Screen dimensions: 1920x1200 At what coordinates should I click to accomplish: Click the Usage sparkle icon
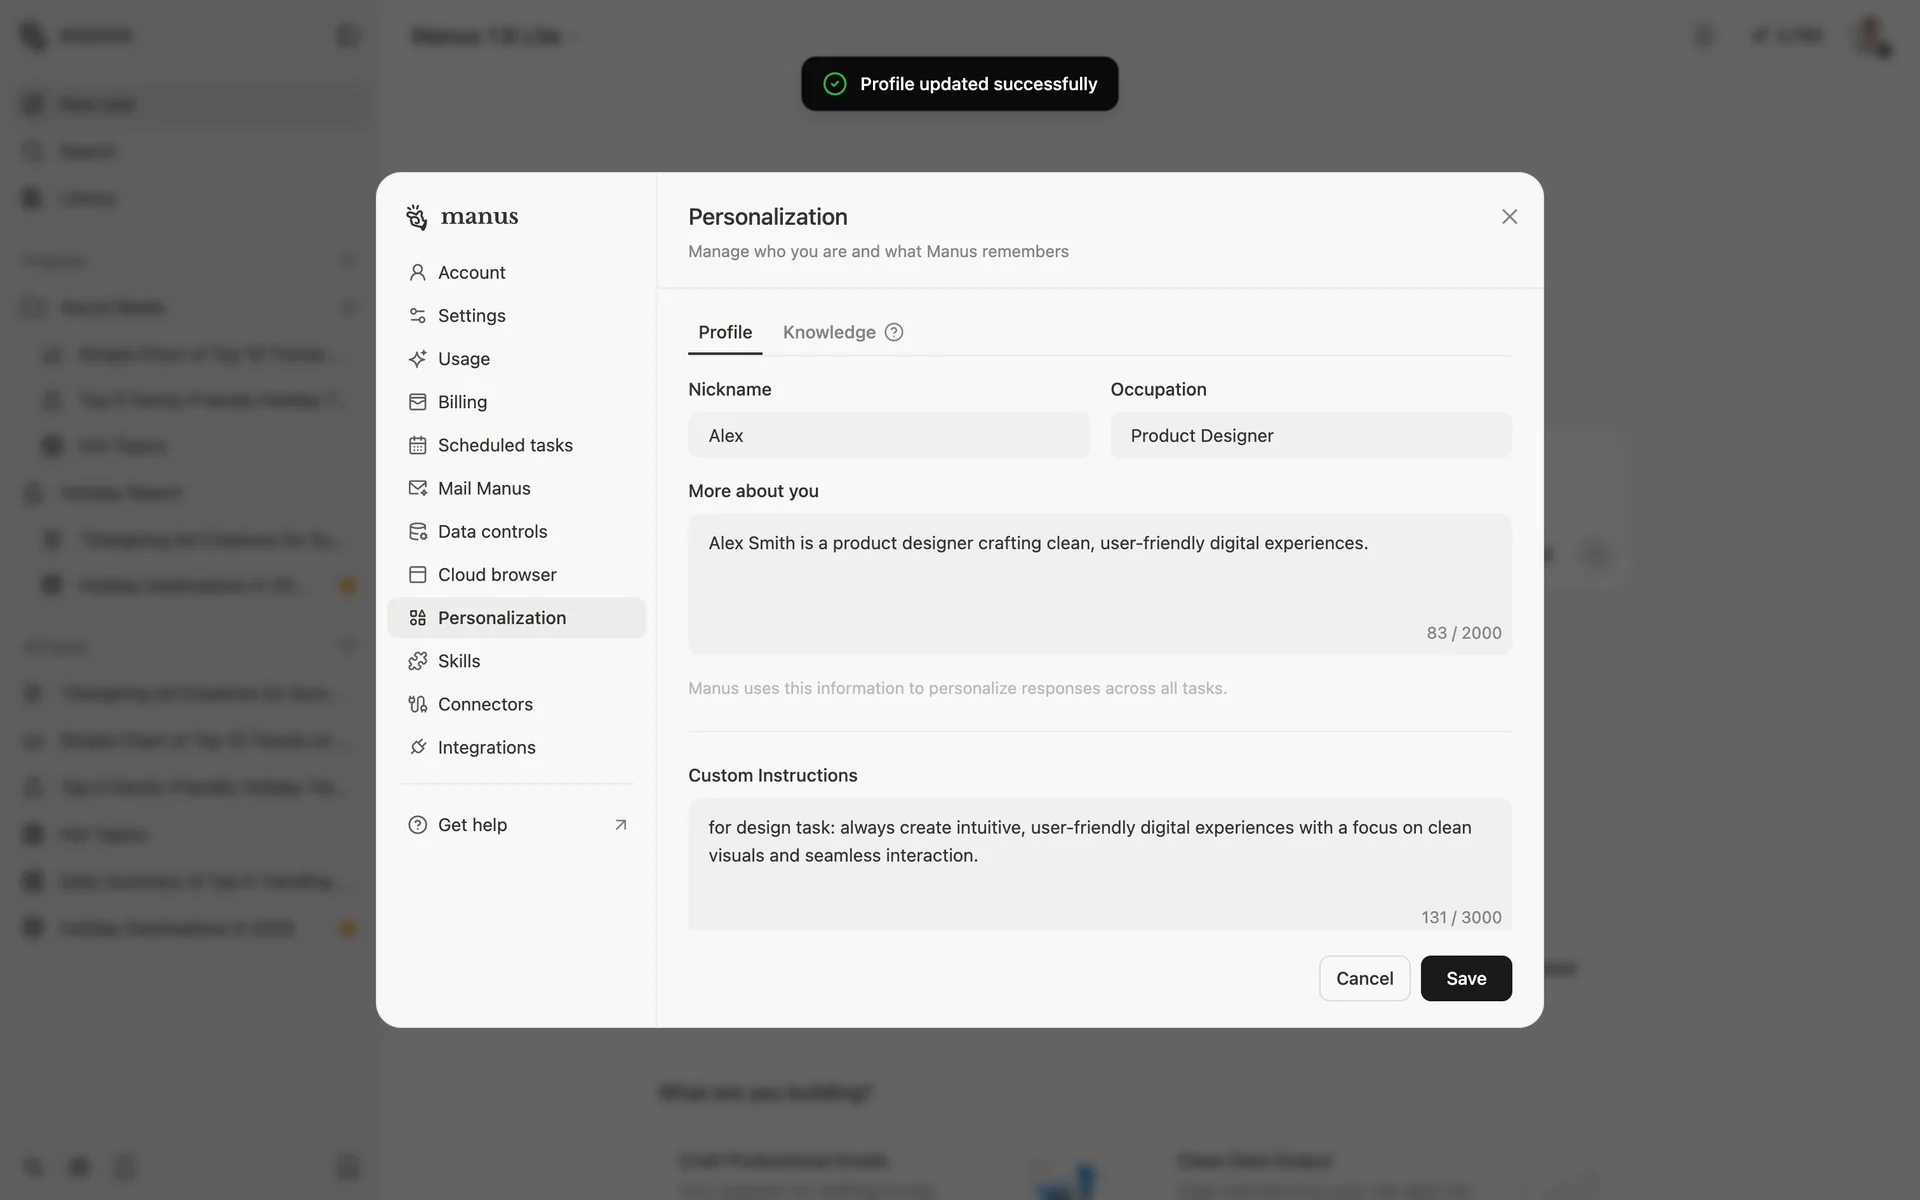click(x=417, y=358)
